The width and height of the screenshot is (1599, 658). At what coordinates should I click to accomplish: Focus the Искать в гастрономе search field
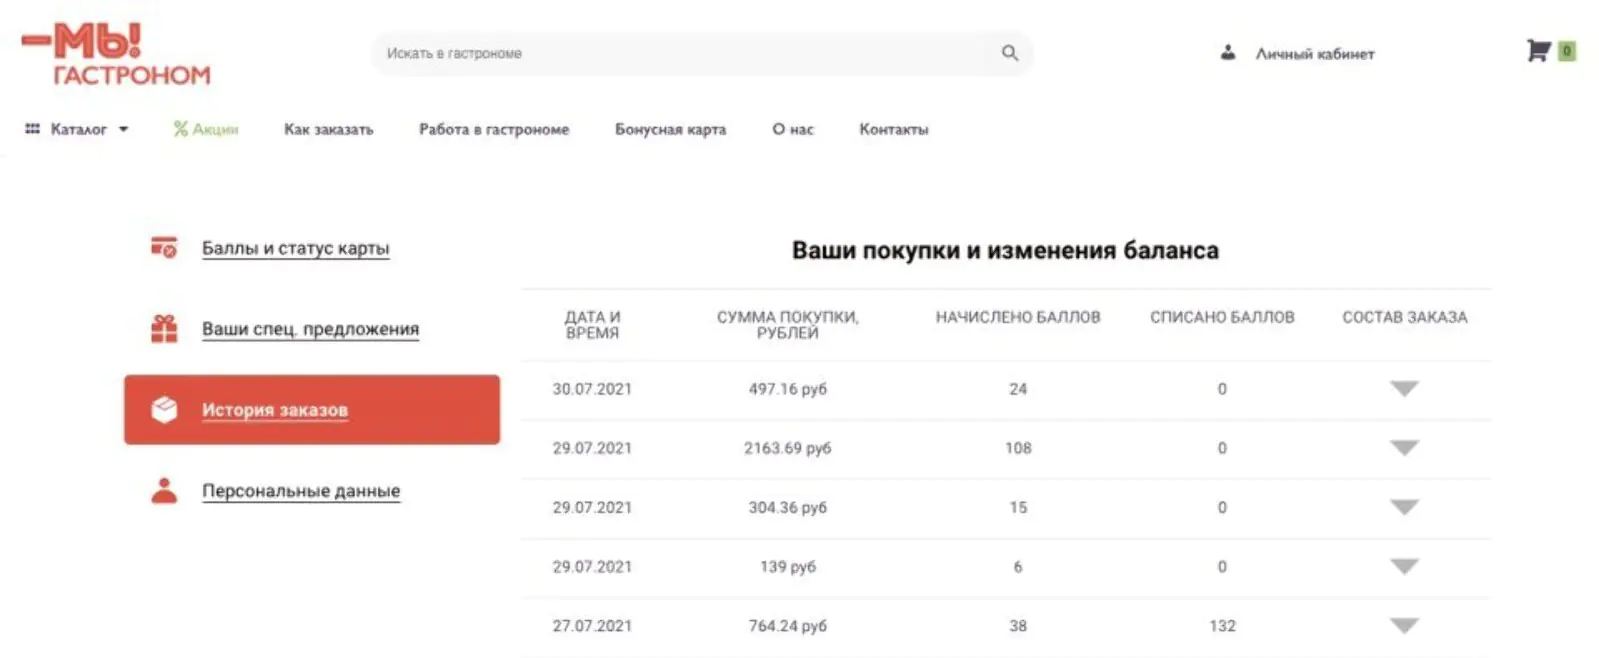tap(702, 53)
